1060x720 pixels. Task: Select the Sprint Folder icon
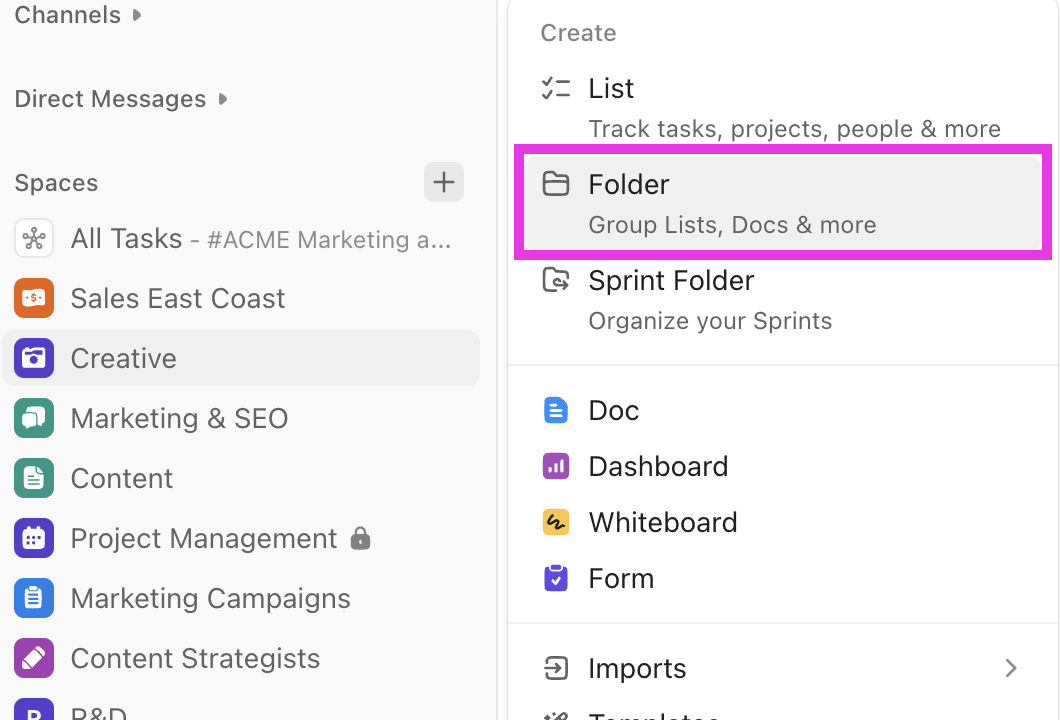(556, 280)
